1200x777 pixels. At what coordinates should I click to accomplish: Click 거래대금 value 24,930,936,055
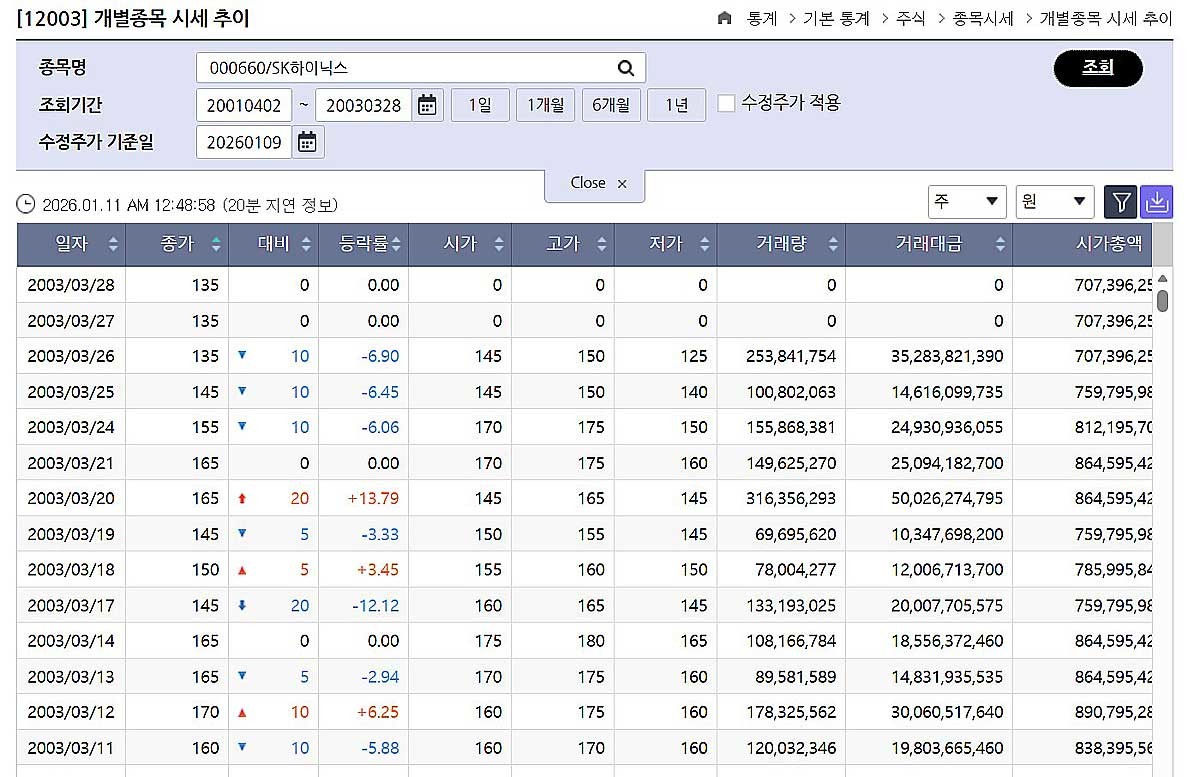click(x=947, y=427)
